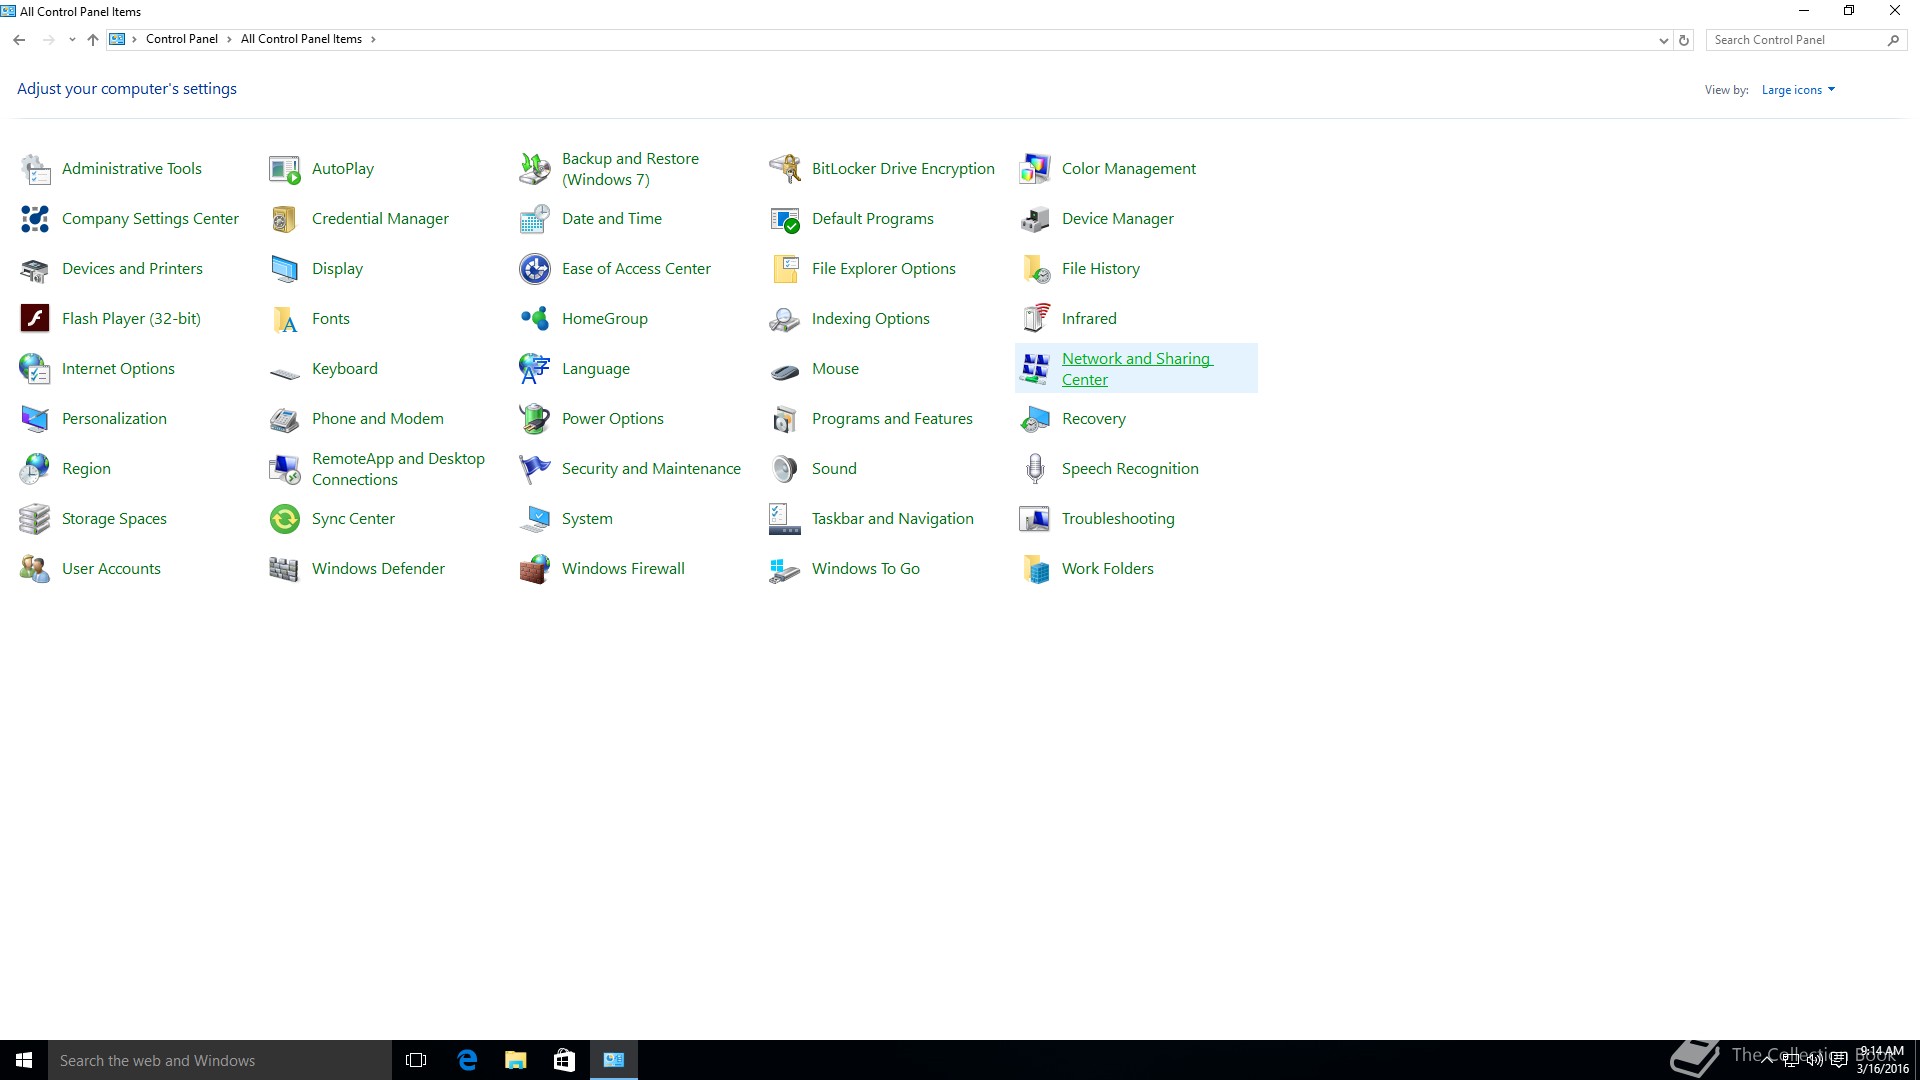Expand the chevron after Control Panel breadcrumb
Image resolution: width=1920 pixels, height=1080 pixels.
click(x=229, y=39)
